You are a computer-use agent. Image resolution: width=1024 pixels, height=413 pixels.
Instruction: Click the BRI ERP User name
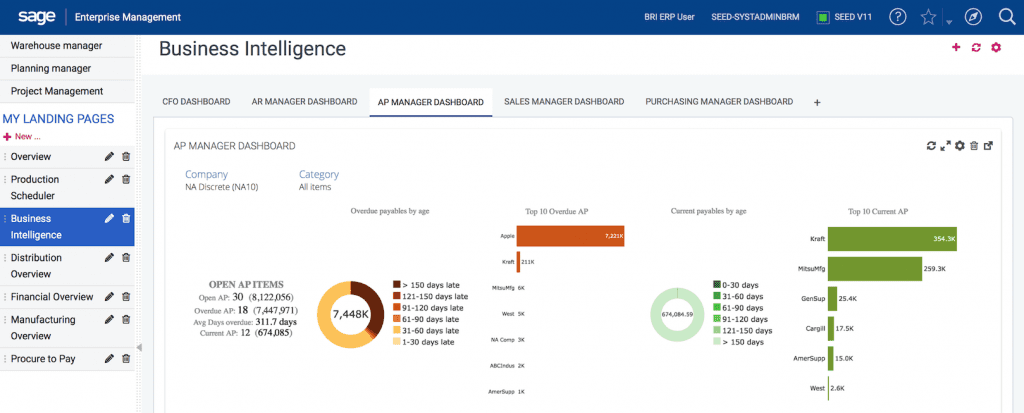coord(669,17)
